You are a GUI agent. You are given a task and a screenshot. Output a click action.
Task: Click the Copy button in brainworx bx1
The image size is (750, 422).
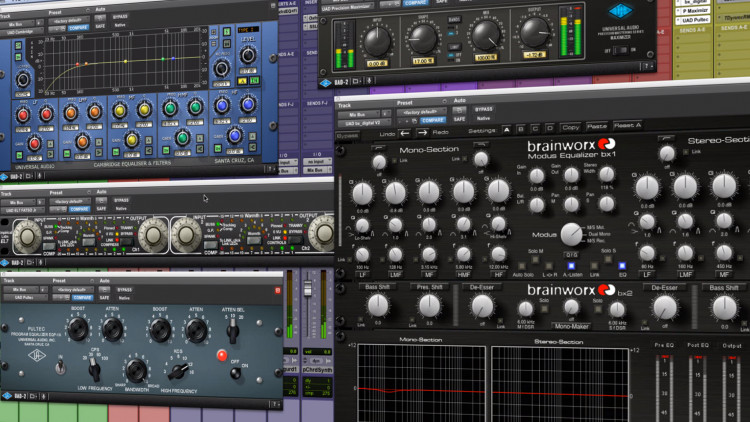click(x=571, y=127)
